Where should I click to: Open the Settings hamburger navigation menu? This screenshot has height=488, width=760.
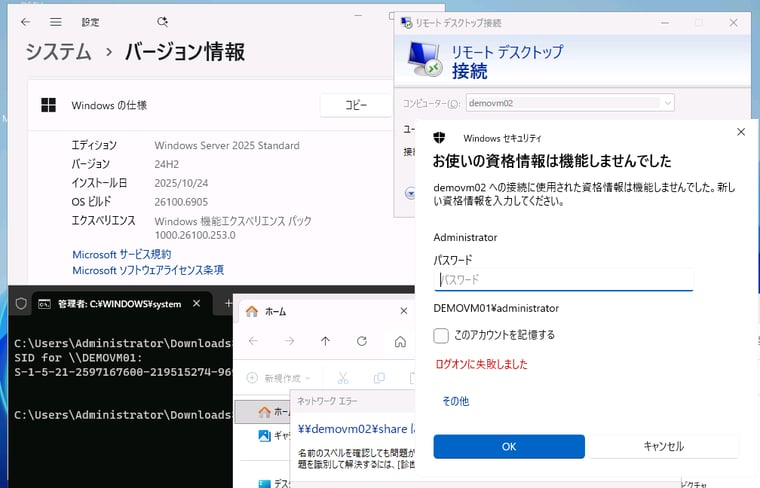[57, 21]
